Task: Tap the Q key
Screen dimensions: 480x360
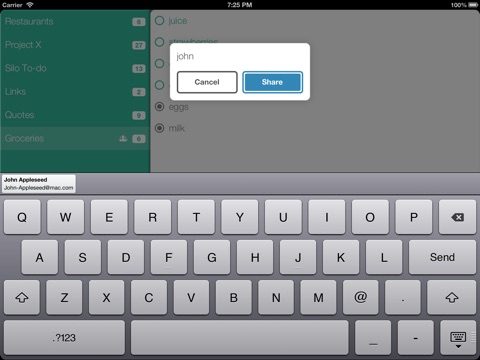Action: pyautogui.click(x=22, y=217)
